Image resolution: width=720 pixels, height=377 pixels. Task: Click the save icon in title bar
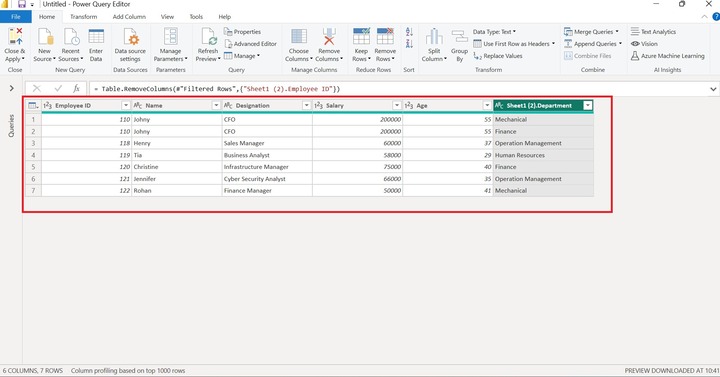coord(22,4)
